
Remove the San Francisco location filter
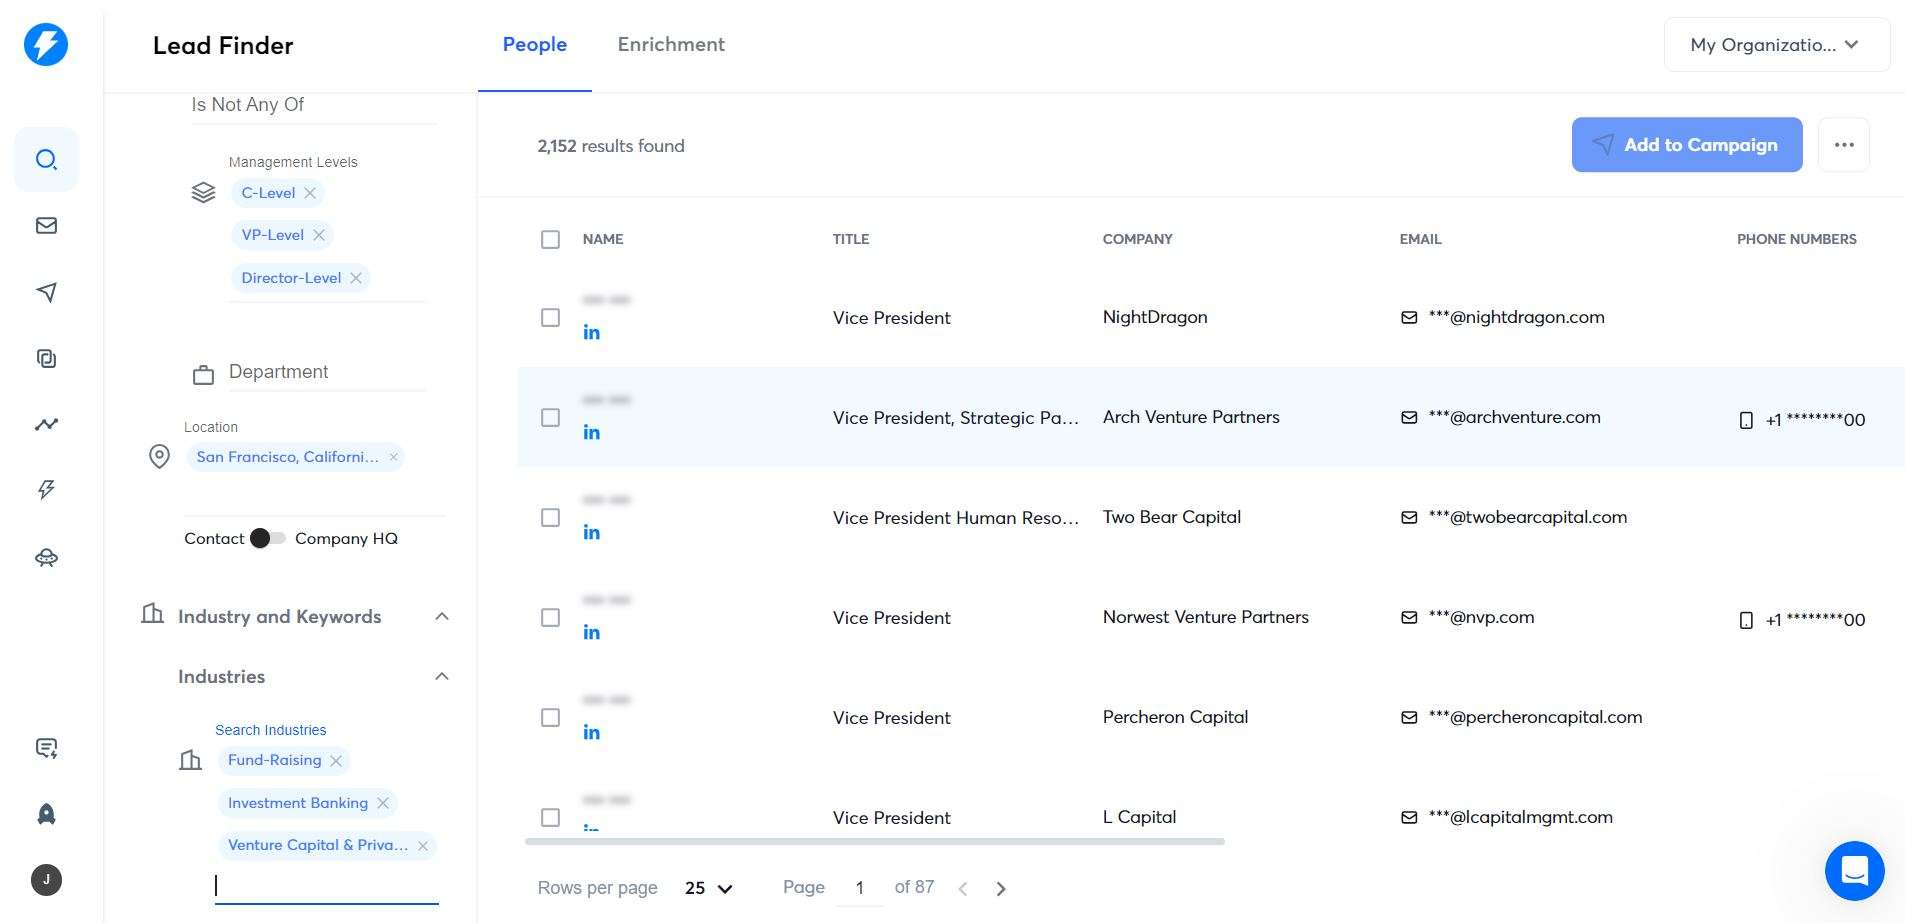coord(394,457)
